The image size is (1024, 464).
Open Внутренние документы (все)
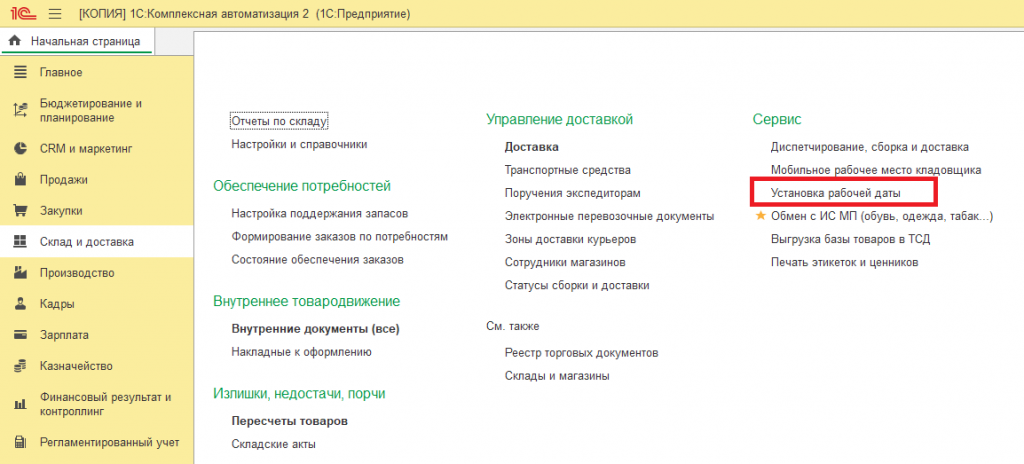click(x=315, y=329)
